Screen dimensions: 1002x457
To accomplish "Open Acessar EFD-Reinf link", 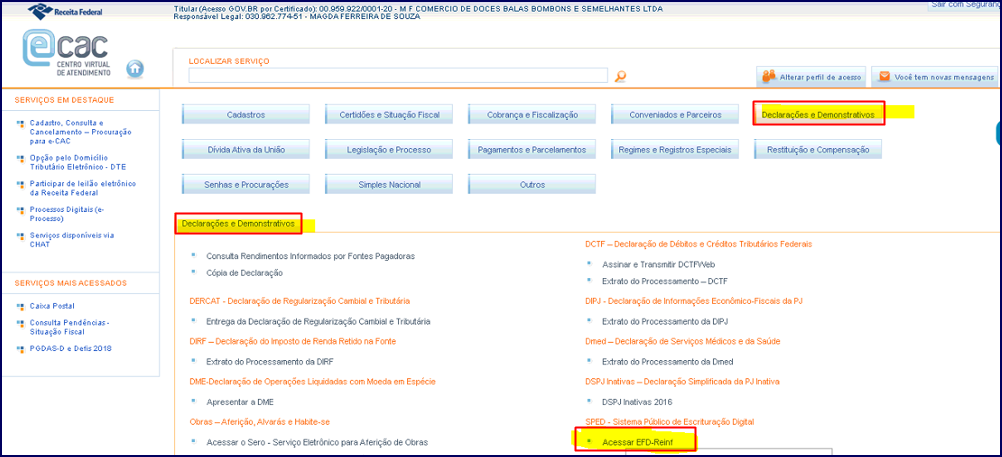I will pos(638,442).
